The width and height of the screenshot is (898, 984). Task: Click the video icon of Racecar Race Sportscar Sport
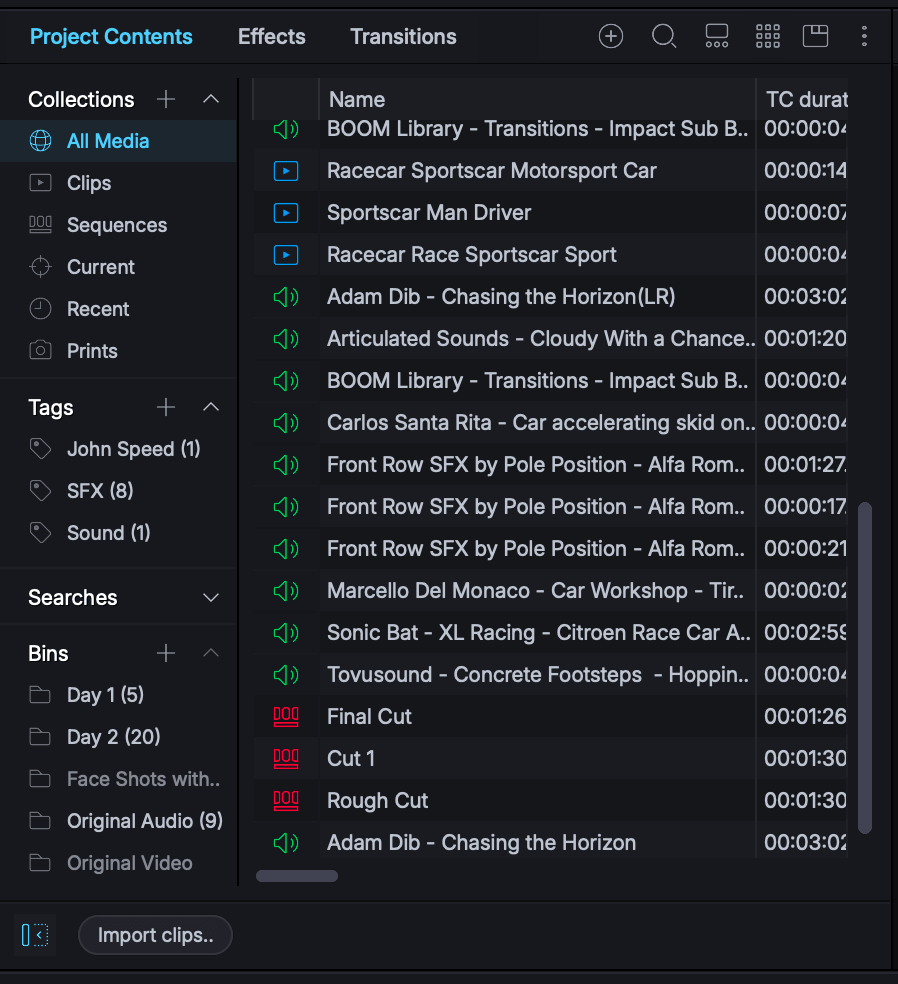click(286, 255)
